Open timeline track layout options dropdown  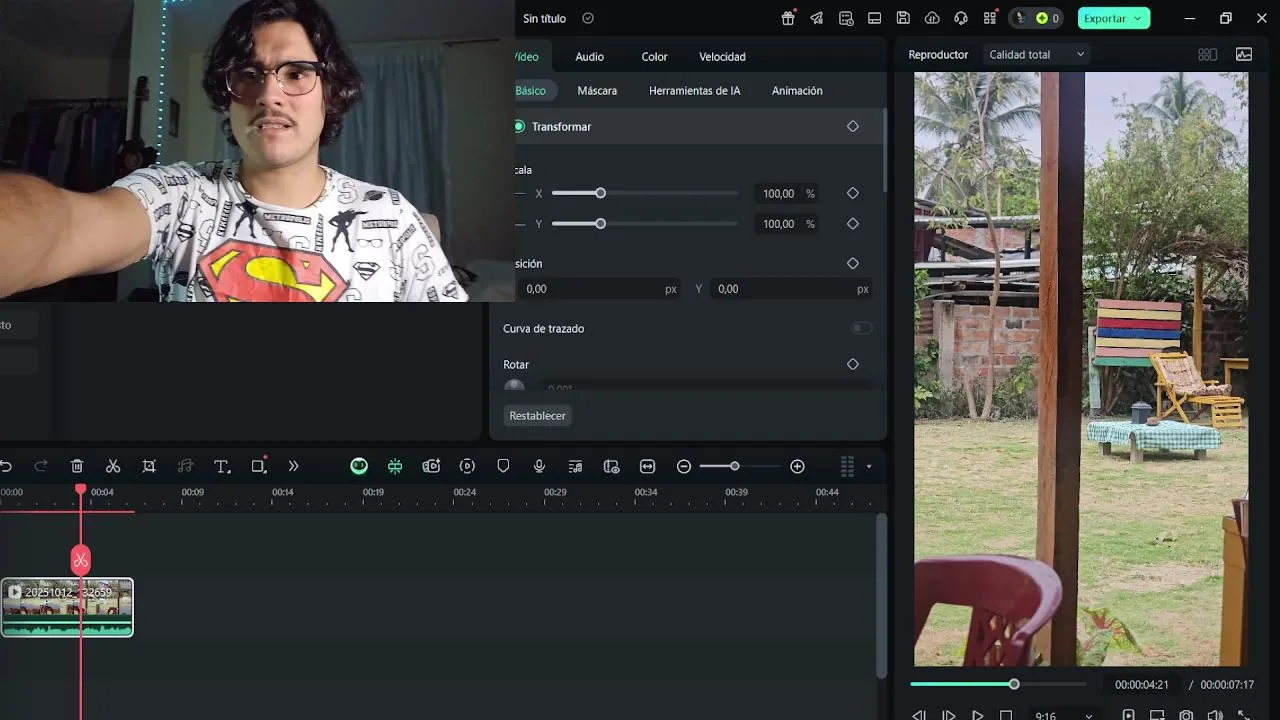[869, 467]
